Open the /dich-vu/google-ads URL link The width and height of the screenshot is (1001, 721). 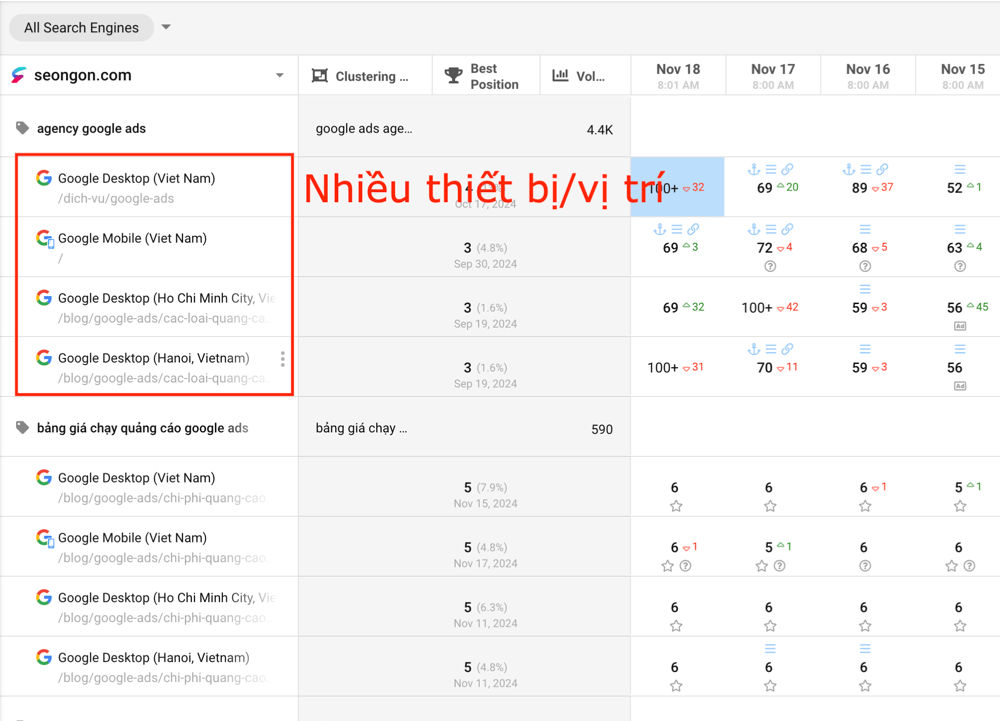click(116, 199)
